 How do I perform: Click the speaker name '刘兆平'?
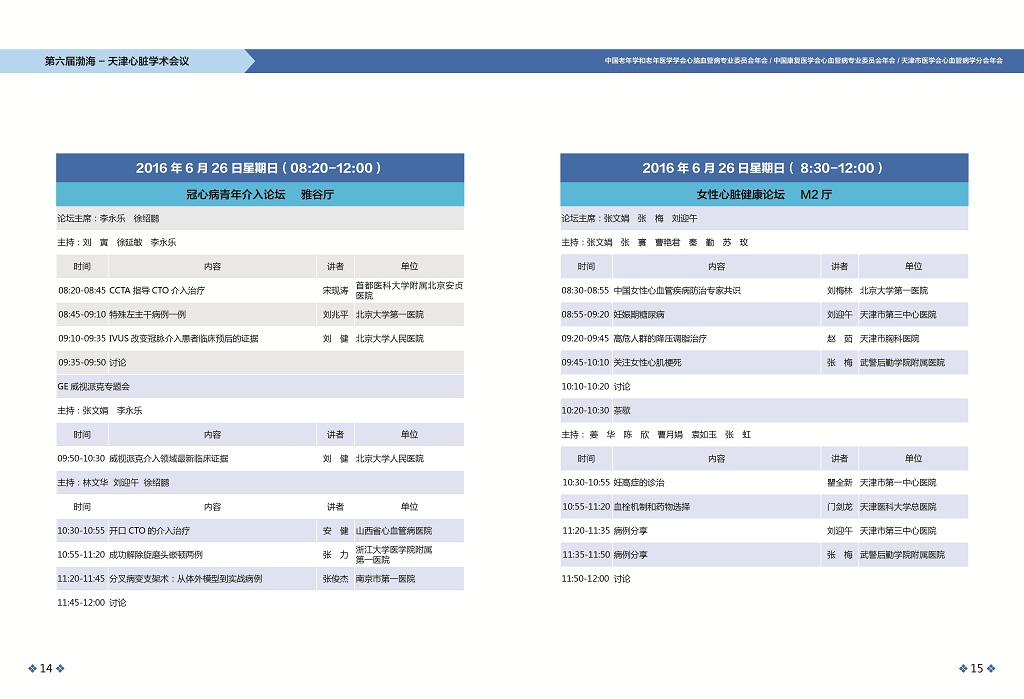pos(336,314)
